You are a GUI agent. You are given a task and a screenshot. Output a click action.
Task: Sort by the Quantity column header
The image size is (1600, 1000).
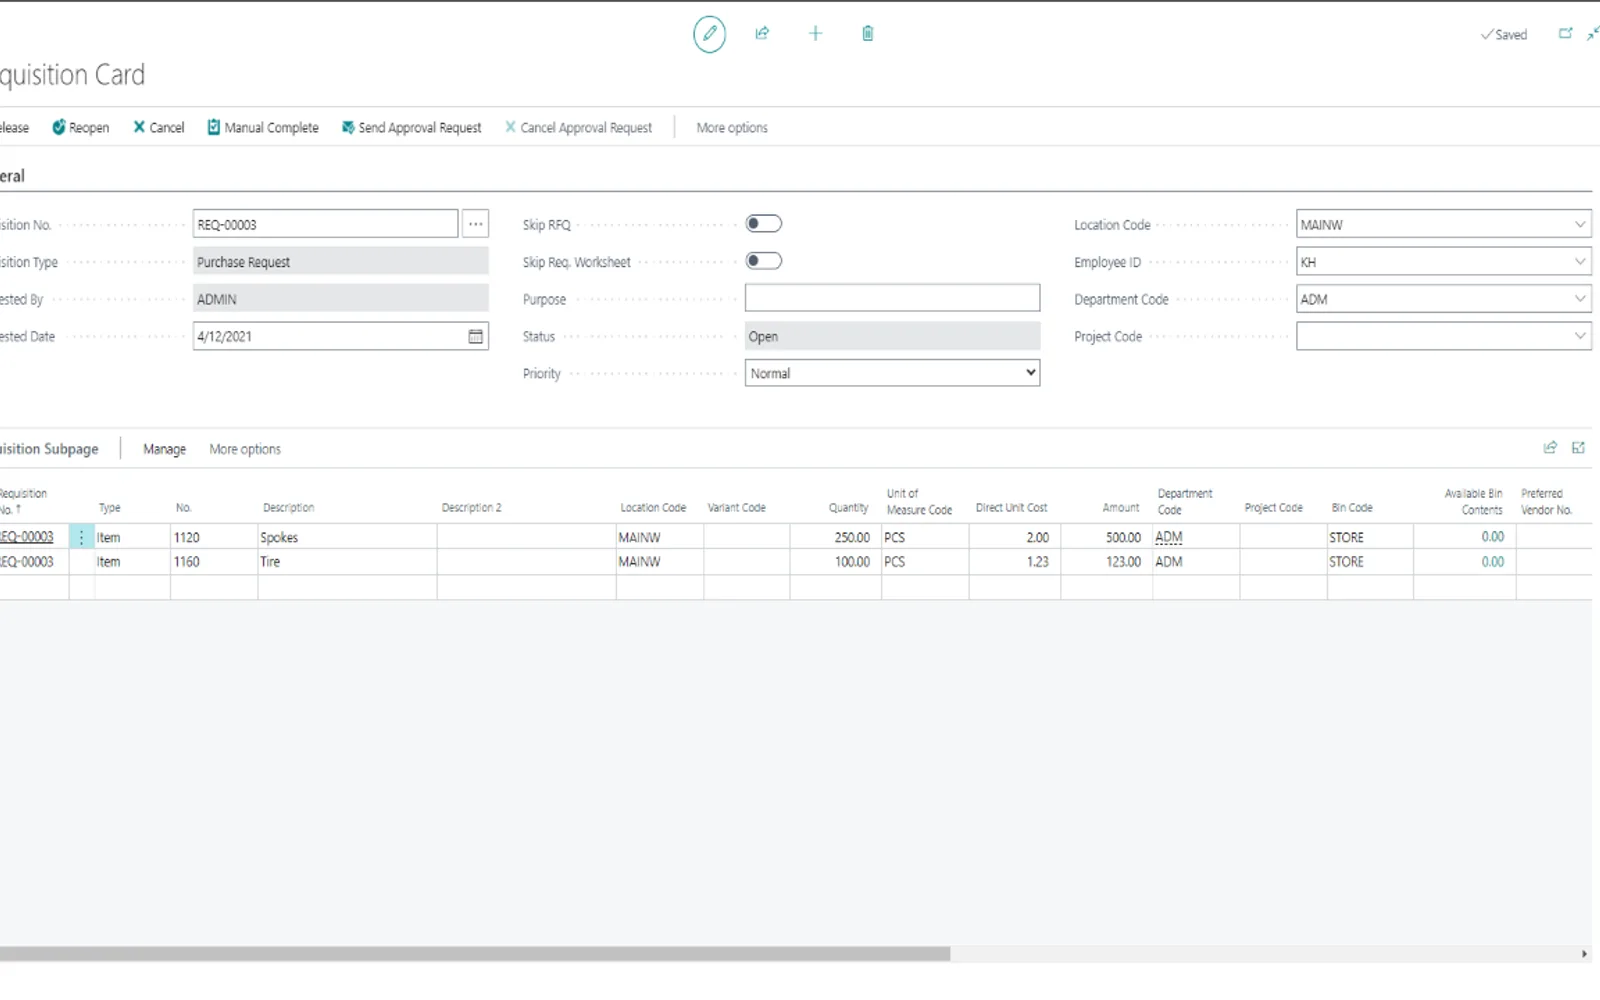[x=848, y=508]
